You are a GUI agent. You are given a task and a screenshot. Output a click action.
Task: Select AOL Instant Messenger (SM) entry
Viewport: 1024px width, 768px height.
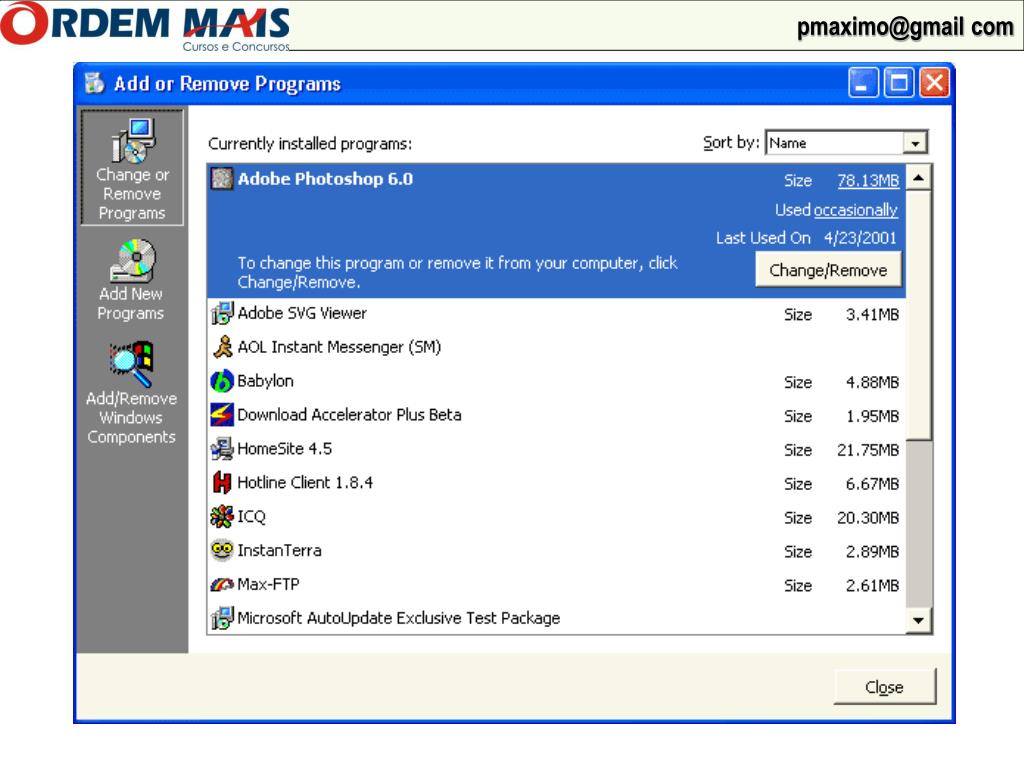pos(556,347)
